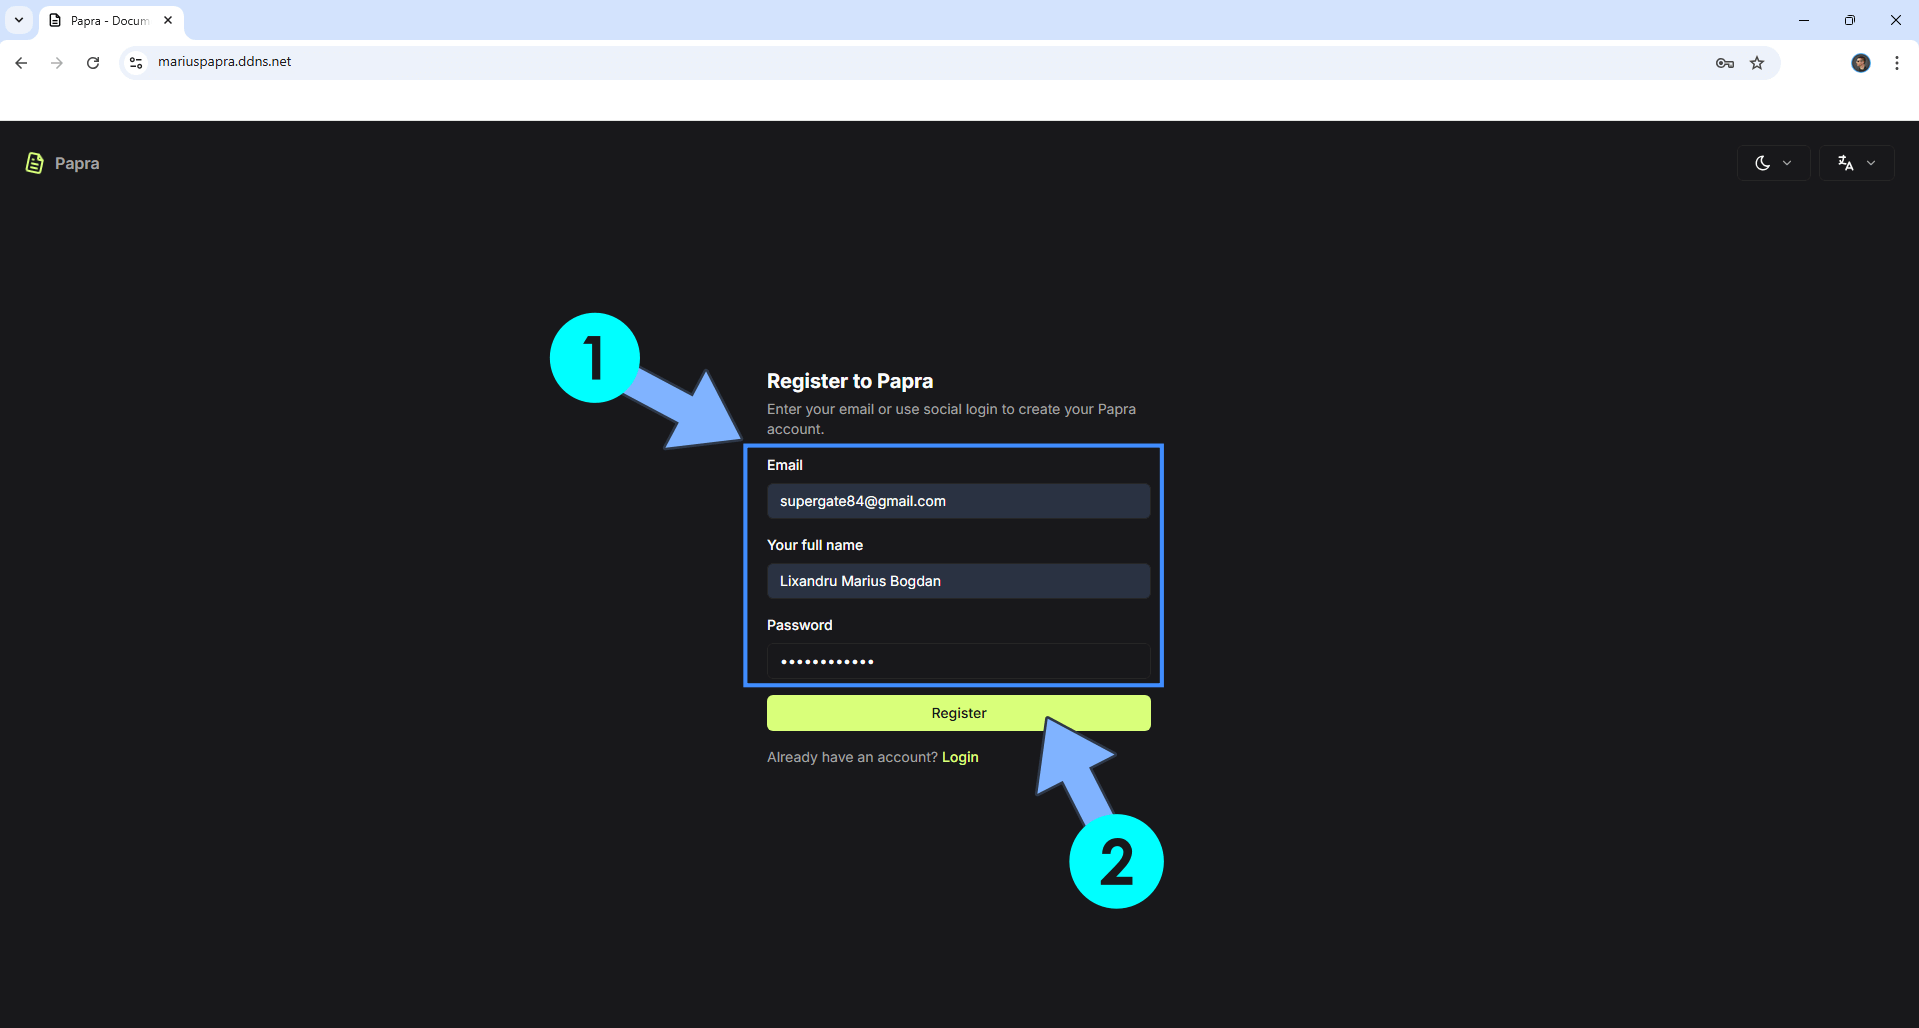Open the saved passwords key icon
The height and width of the screenshot is (1028, 1919).
(x=1724, y=63)
